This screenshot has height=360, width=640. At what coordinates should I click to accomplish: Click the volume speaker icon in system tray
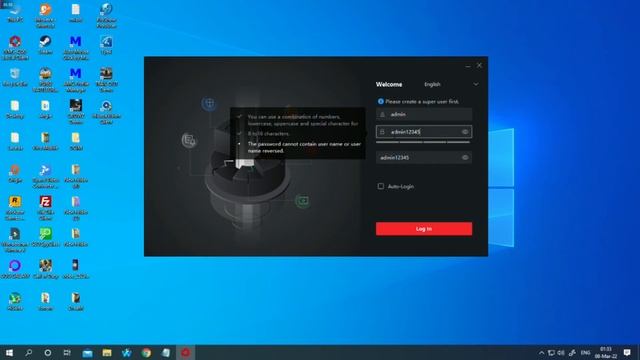[561, 353]
